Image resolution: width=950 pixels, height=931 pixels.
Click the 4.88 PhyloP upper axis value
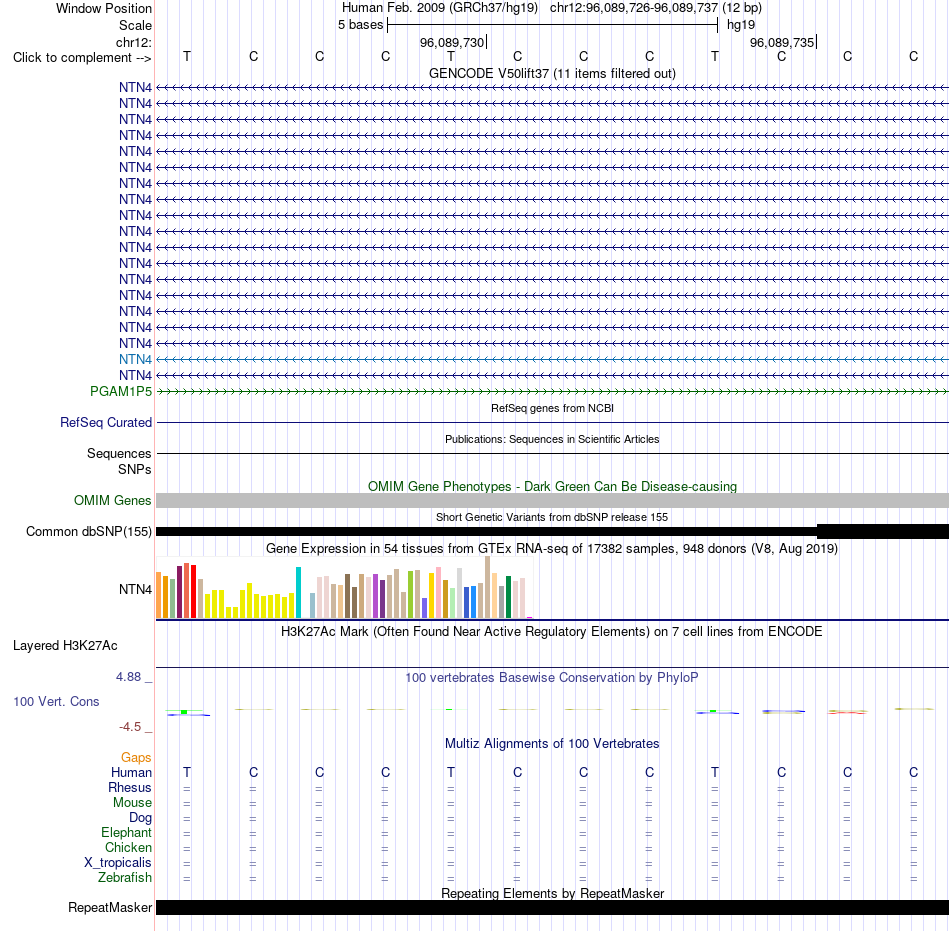pyautogui.click(x=128, y=677)
